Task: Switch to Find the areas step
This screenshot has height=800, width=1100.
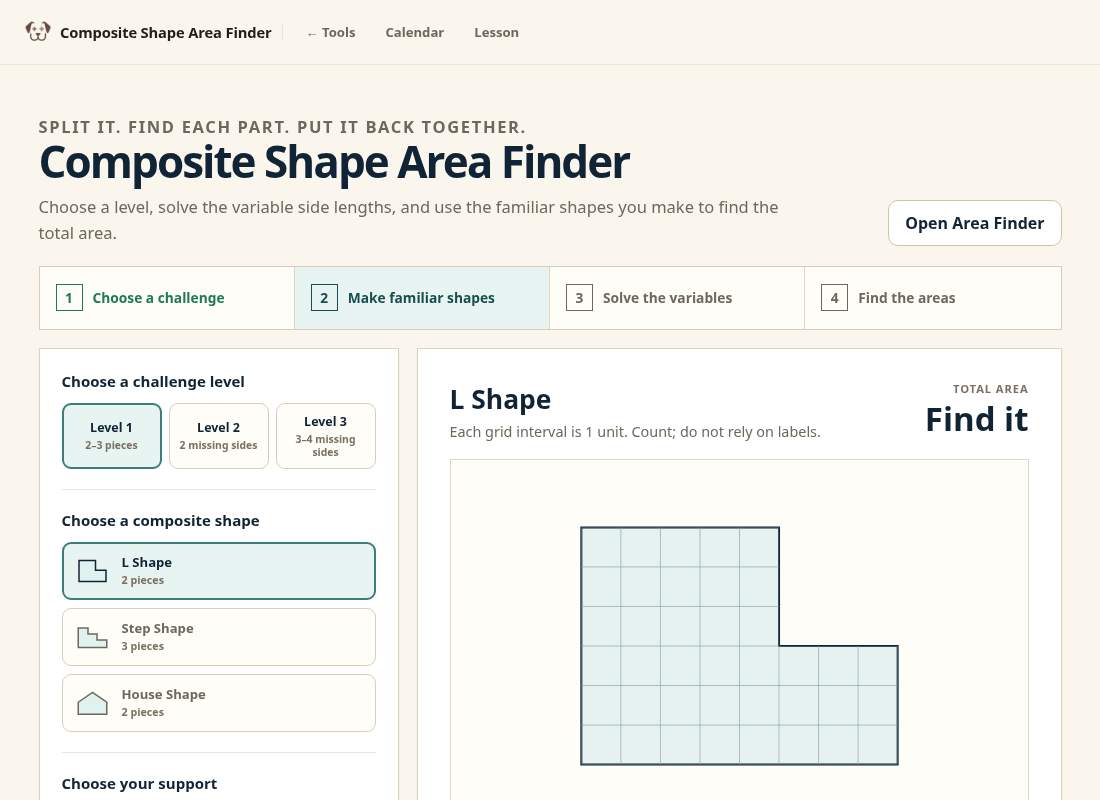Action: click(933, 298)
